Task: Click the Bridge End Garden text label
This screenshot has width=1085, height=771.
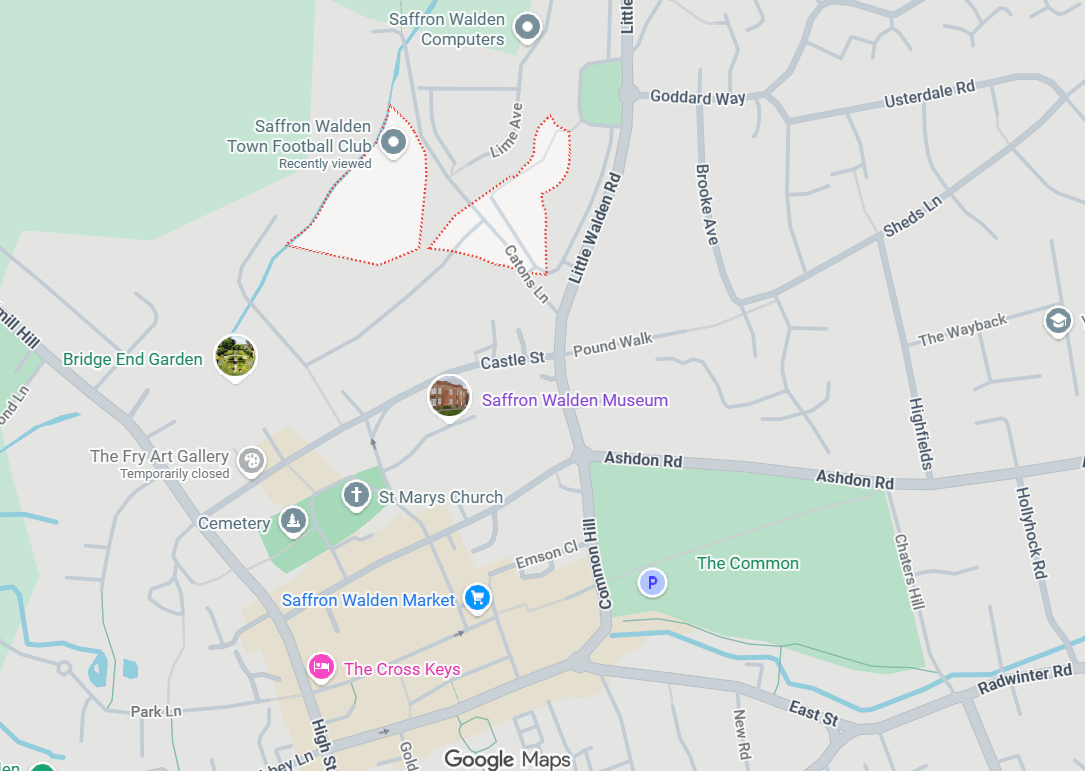Action: [x=133, y=359]
